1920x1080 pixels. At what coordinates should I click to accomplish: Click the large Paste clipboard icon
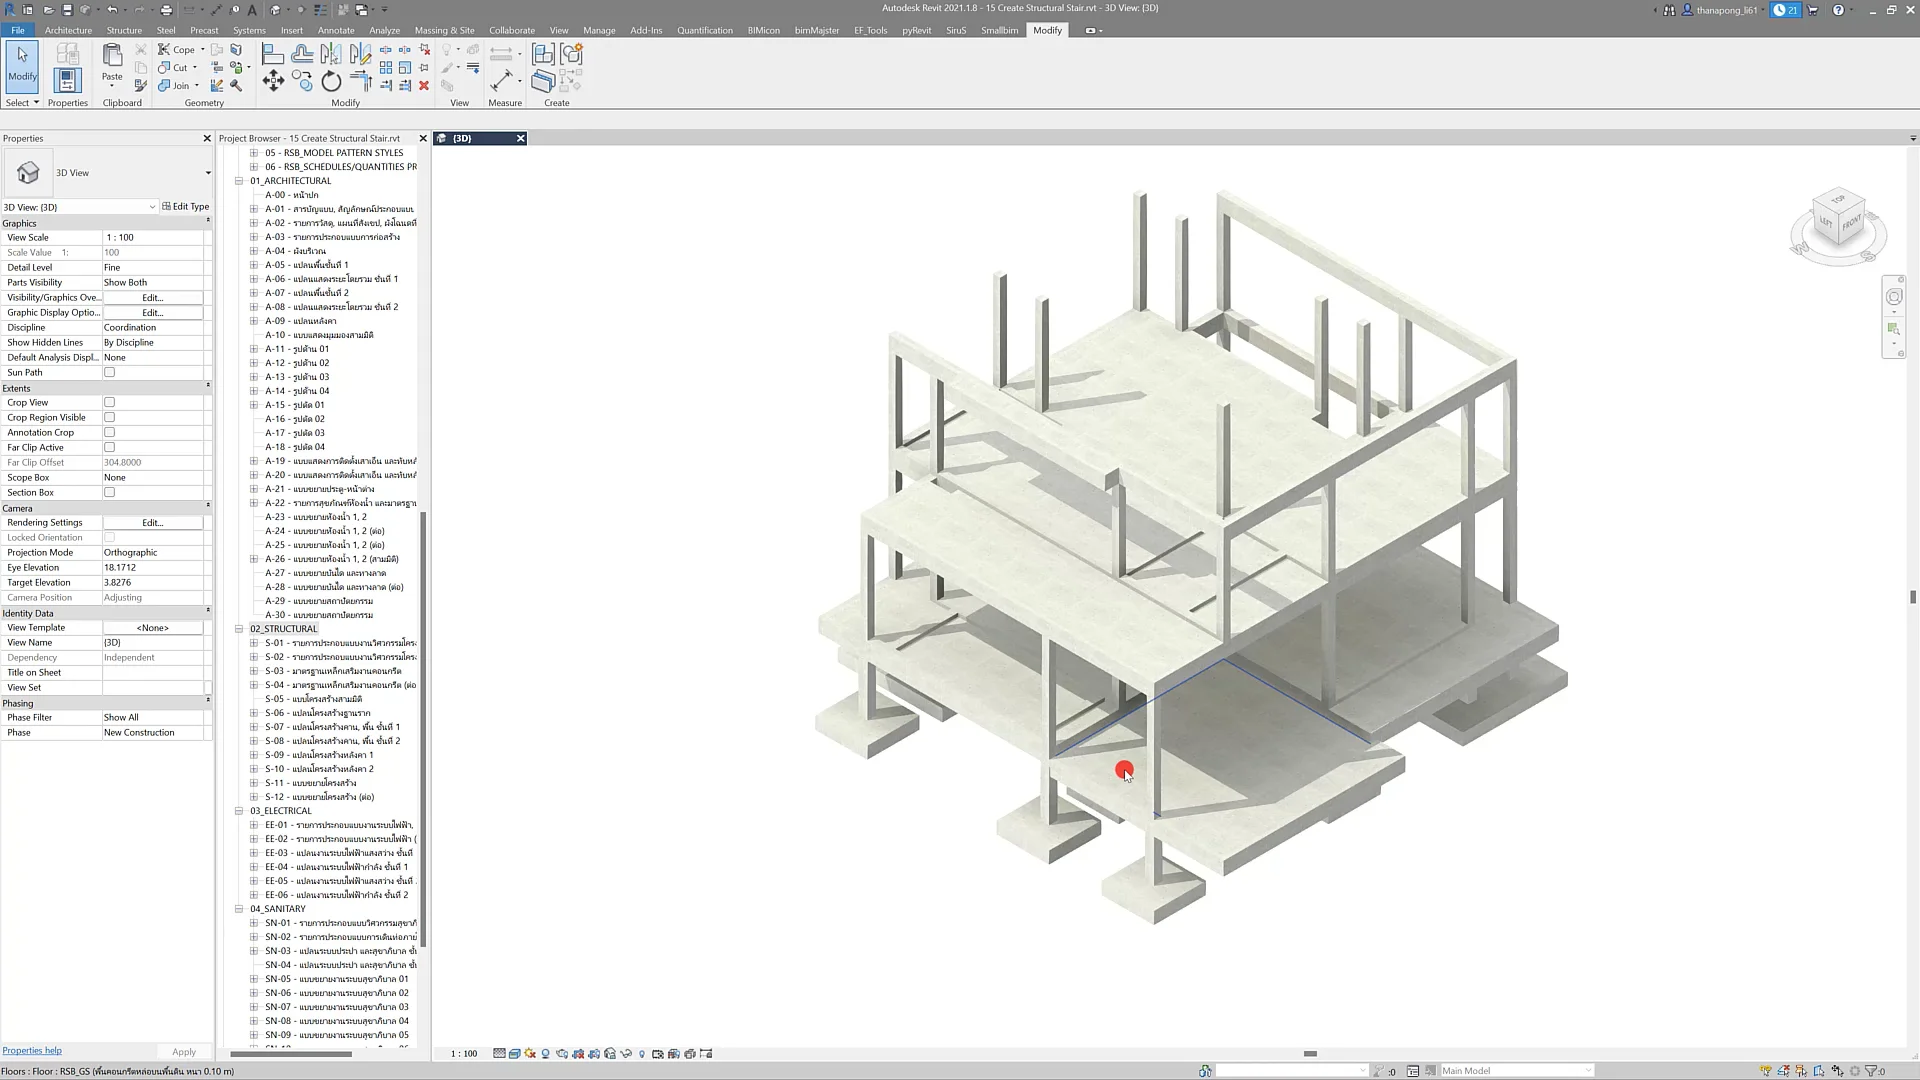[113, 56]
